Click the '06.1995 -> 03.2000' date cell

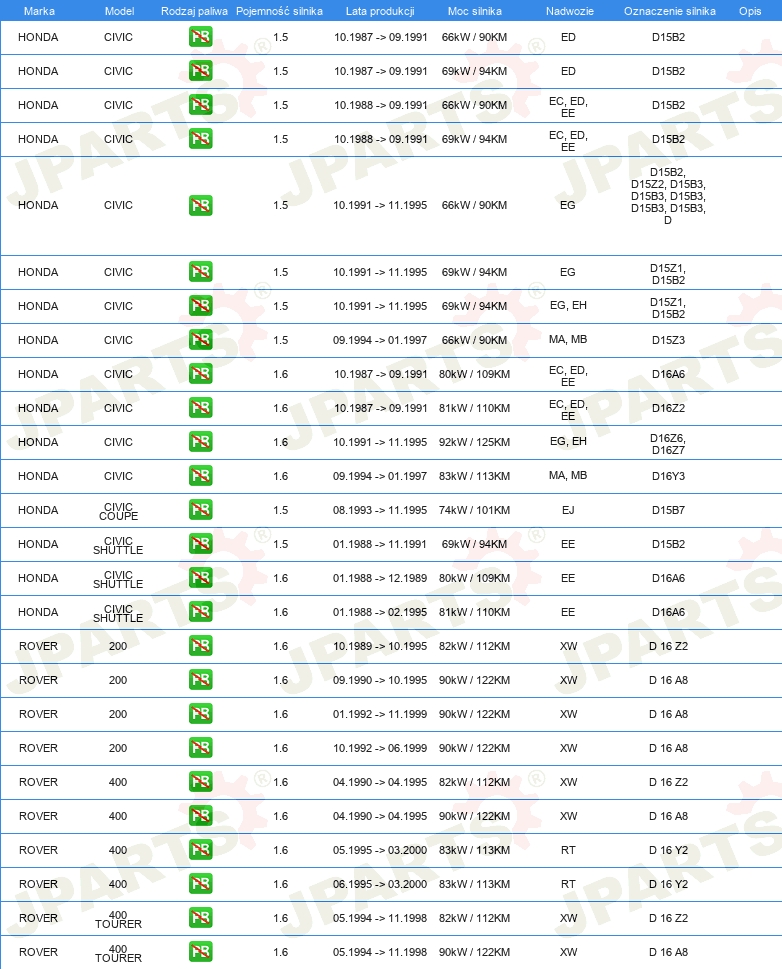pyautogui.click(x=380, y=884)
